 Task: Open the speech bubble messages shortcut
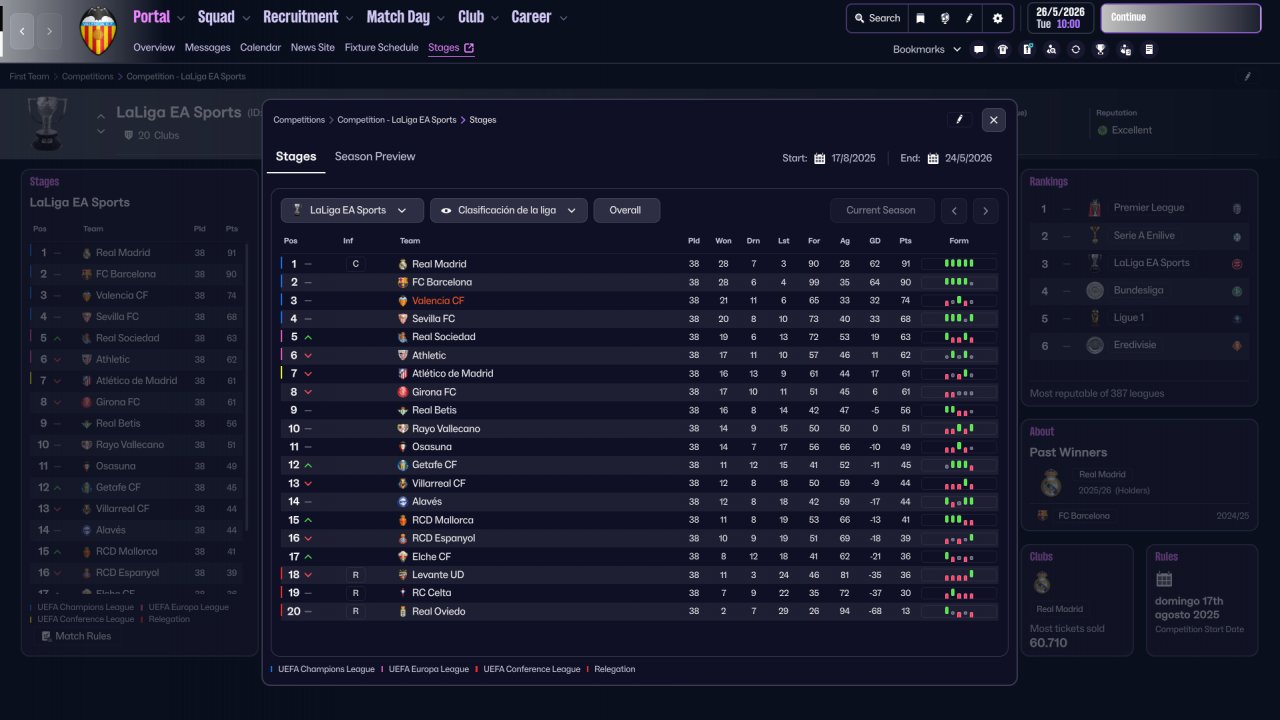[978, 49]
